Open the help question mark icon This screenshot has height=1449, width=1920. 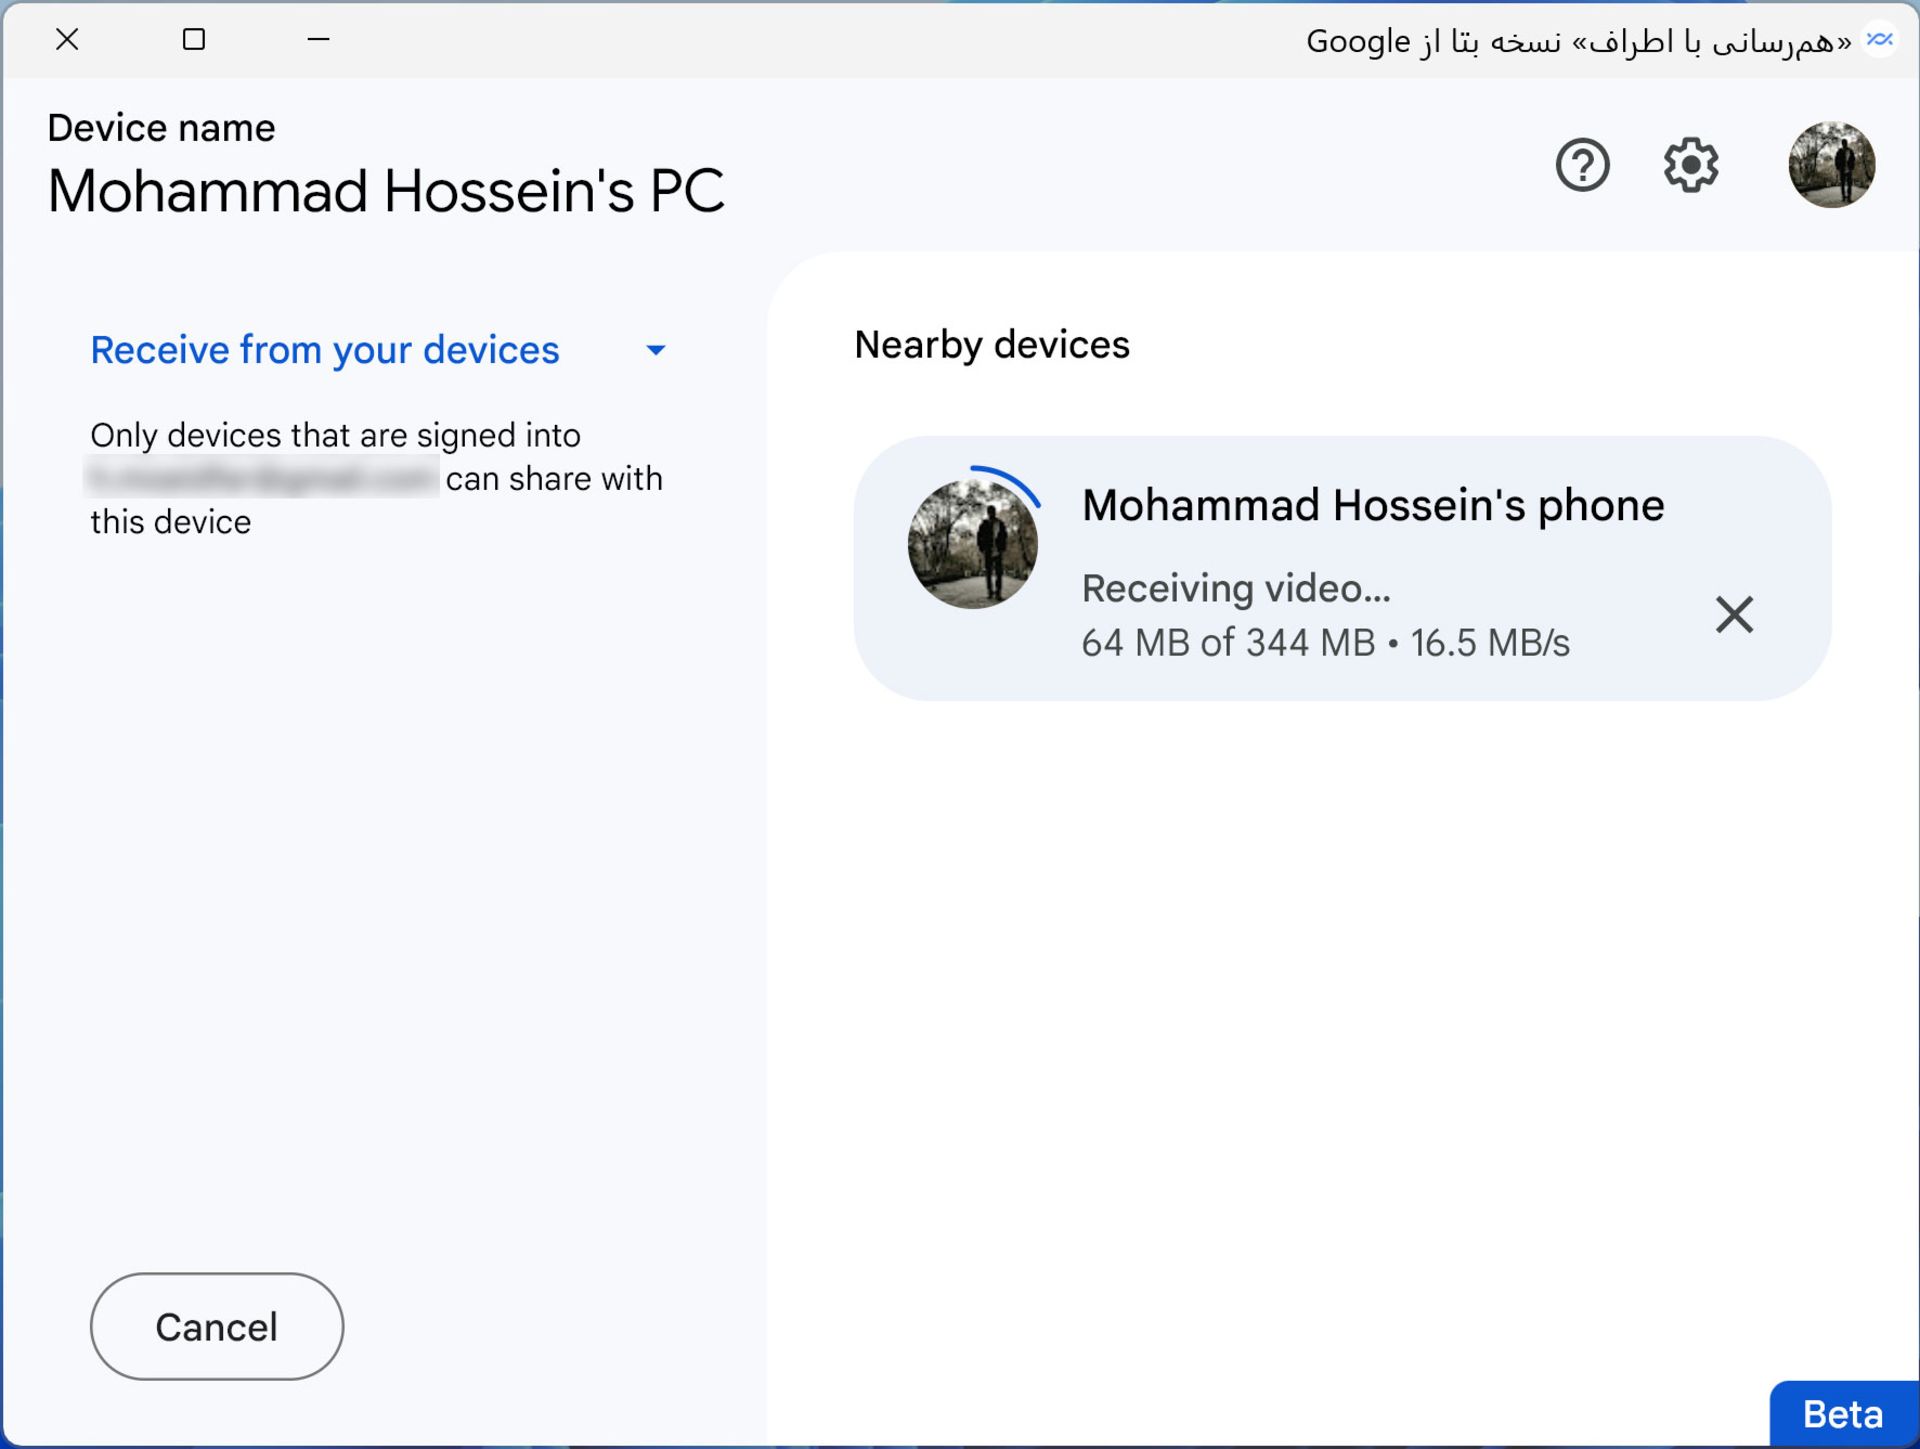(x=1582, y=165)
